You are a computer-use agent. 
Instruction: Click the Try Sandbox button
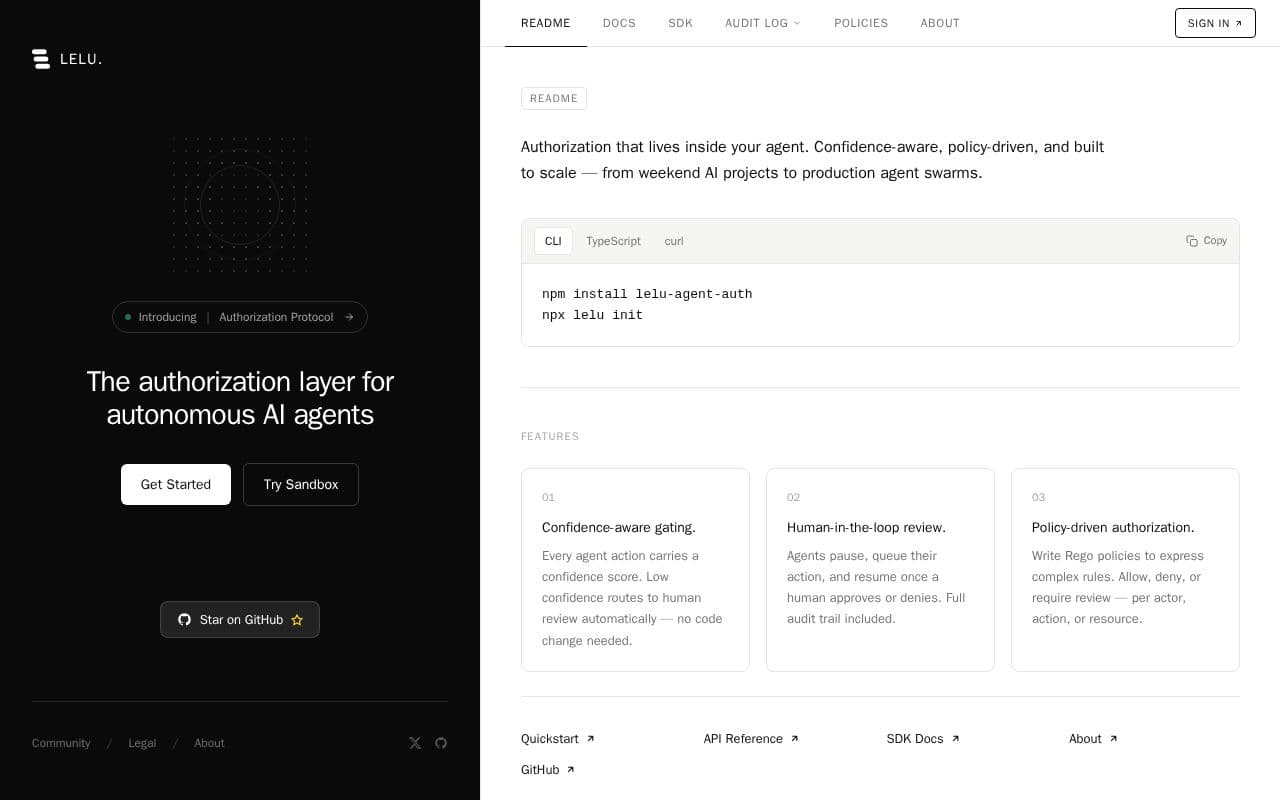pos(301,484)
